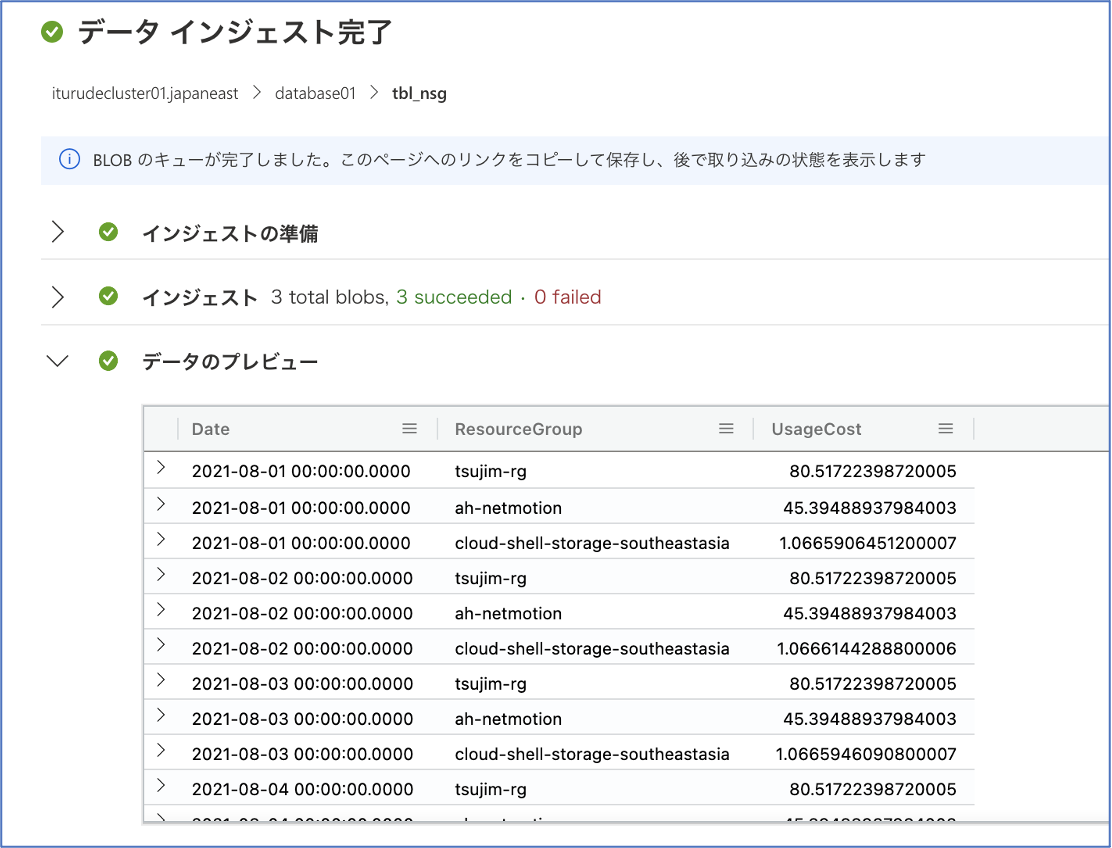The width and height of the screenshot is (1112, 848).
Task: Open the Date column menu icon
Action: [x=409, y=428]
